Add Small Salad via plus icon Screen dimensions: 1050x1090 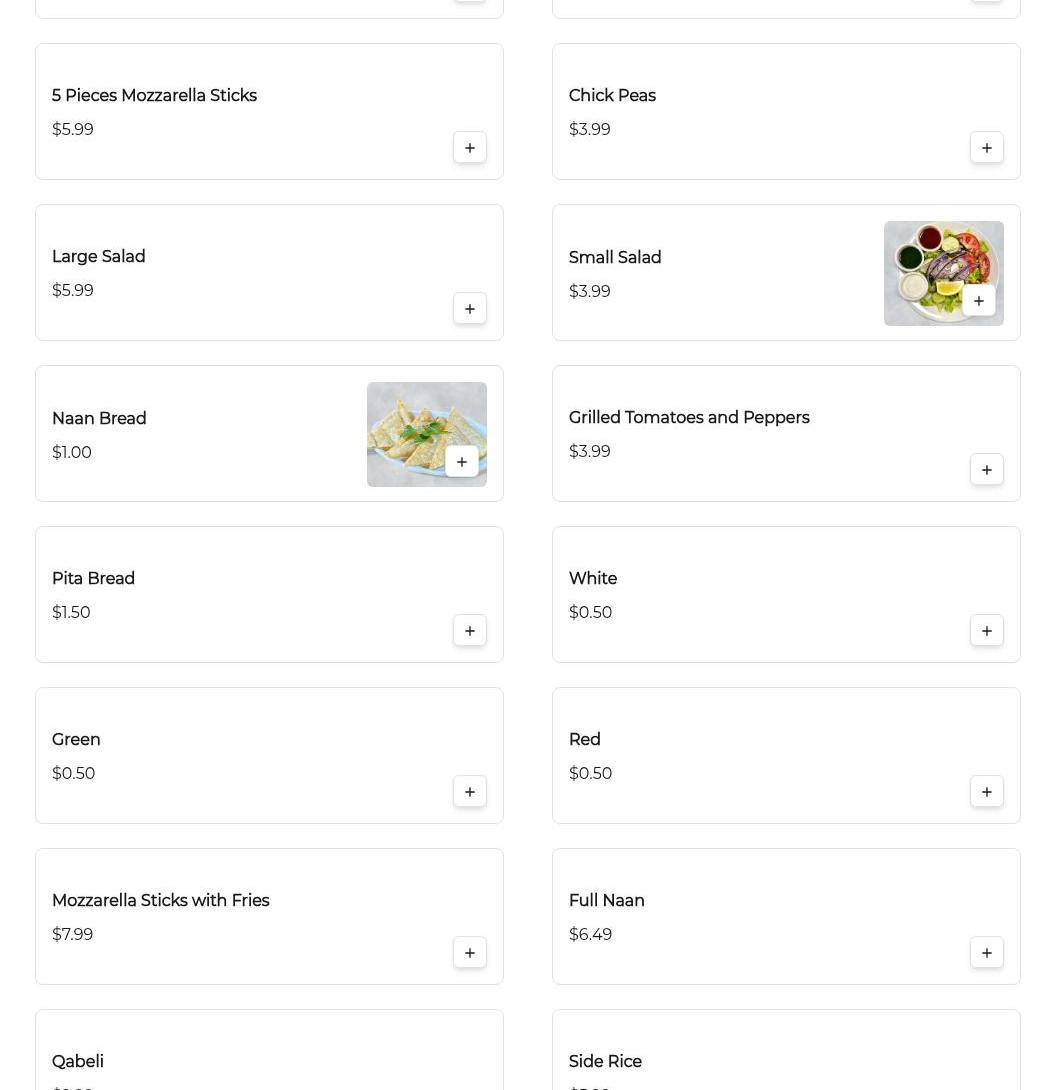pos(978,301)
